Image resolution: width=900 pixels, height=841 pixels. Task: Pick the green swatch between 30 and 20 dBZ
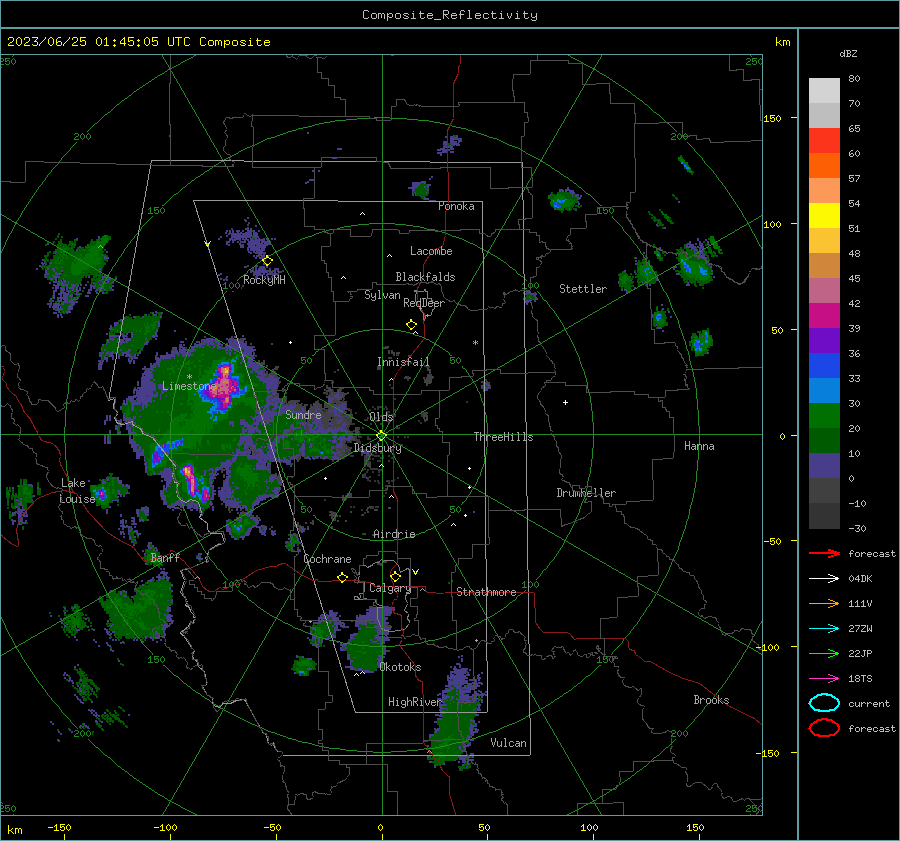point(824,416)
